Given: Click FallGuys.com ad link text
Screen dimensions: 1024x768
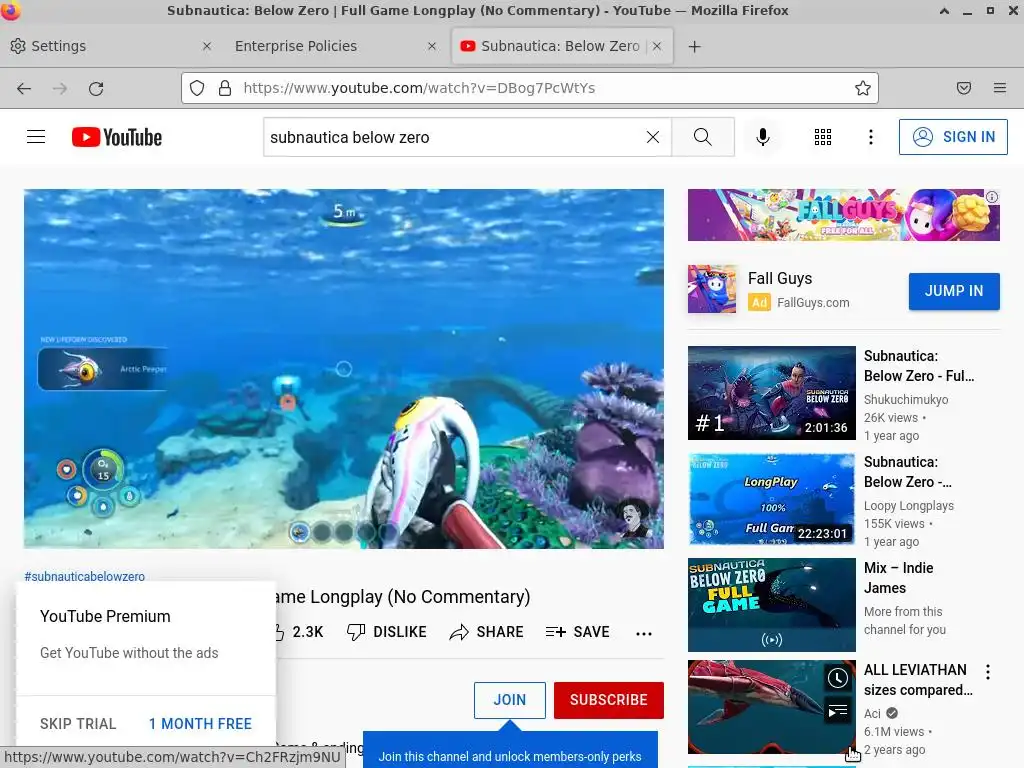Looking at the screenshot, I should click(813, 303).
